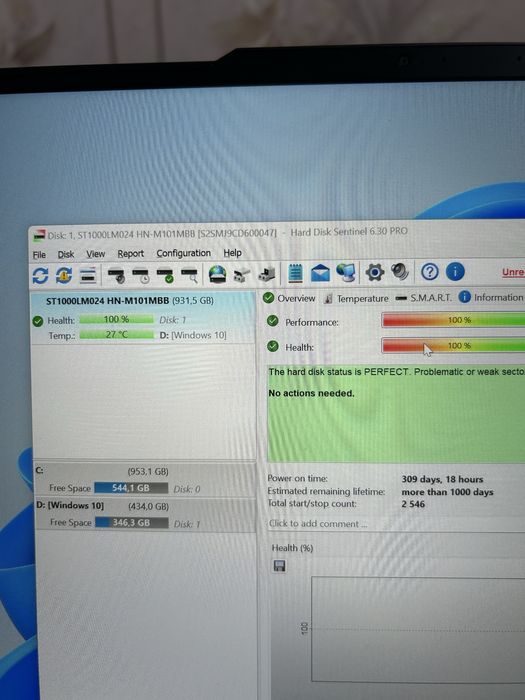Click the C: free space 544,1 GB bar
Viewport: 525px width, 700px height.
click(131, 488)
